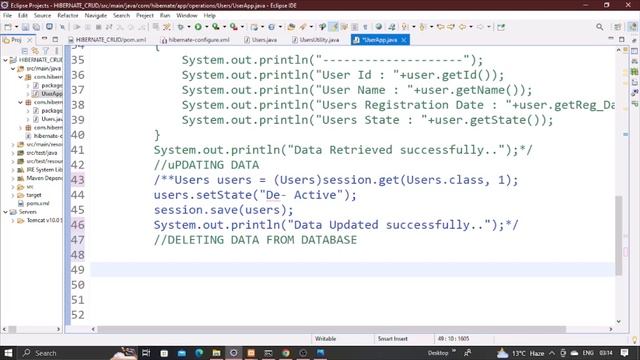This screenshot has width=640, height=360.
Task: Click the editor horizontal scrollbar
Action: point(331,329)
